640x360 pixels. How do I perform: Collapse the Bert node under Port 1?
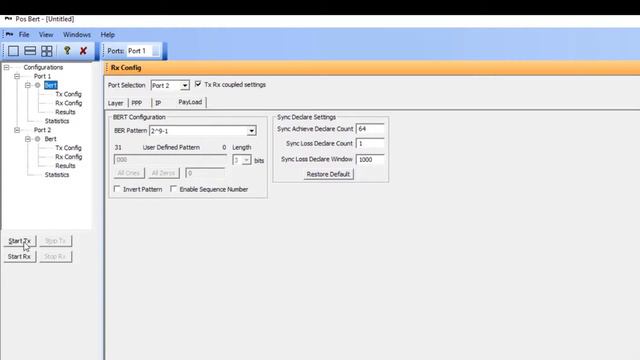pos(28,85)
